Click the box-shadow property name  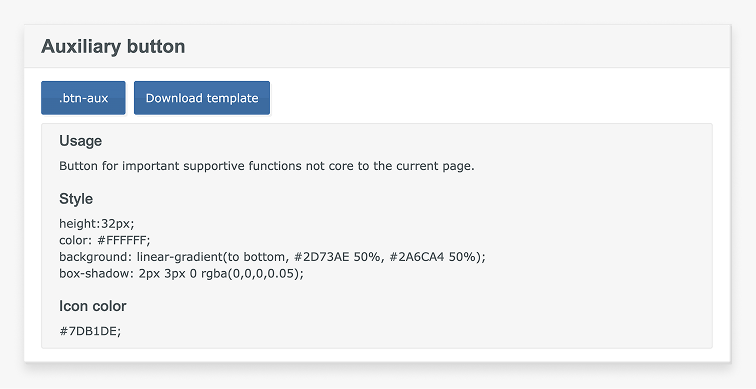point(97,273)
